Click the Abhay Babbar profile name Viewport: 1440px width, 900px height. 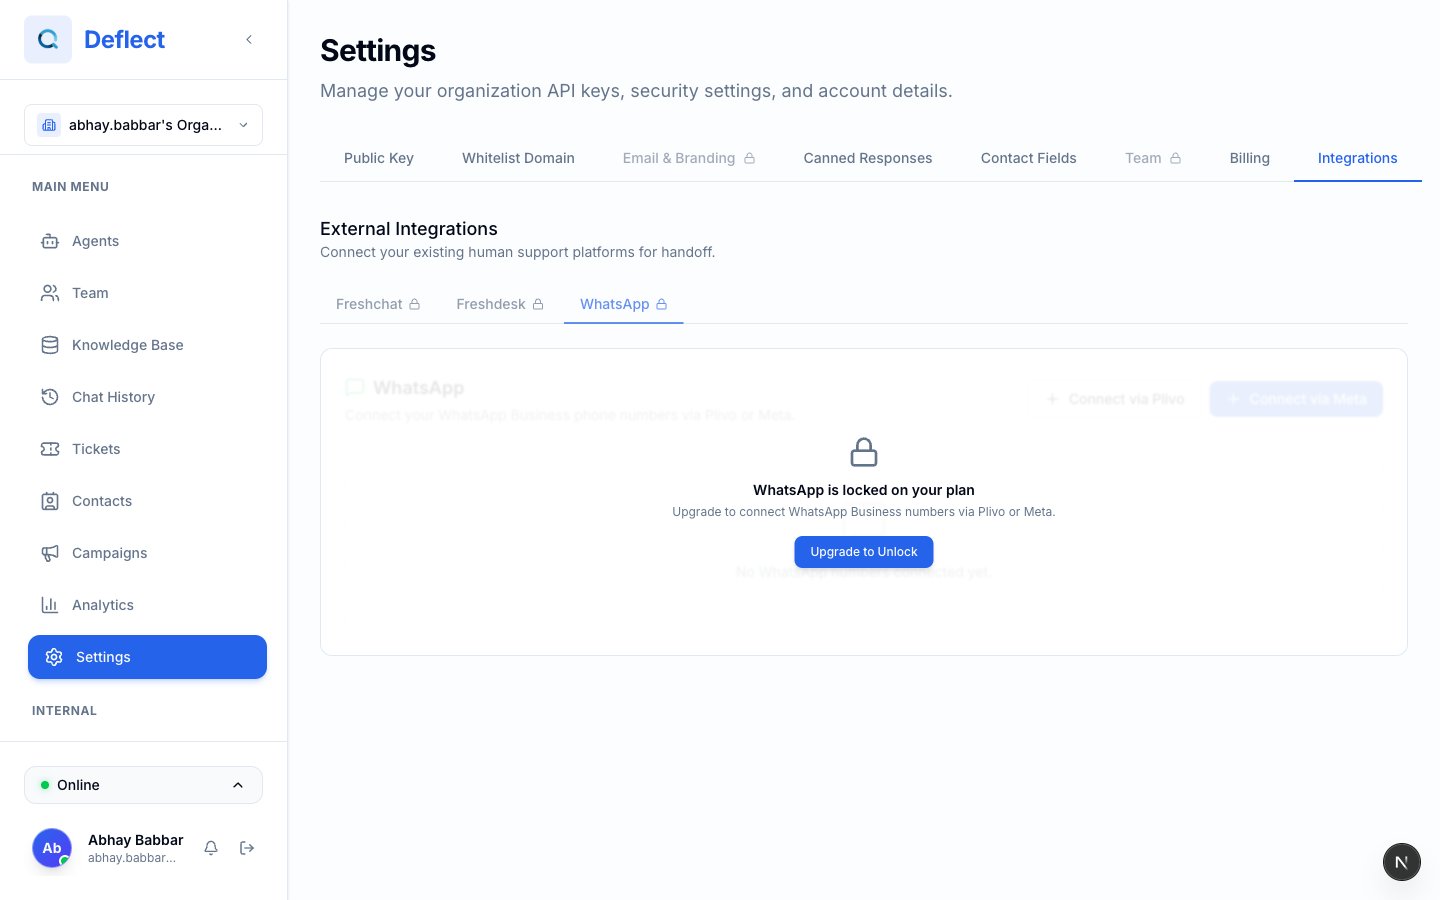click(x=136, y=840)
